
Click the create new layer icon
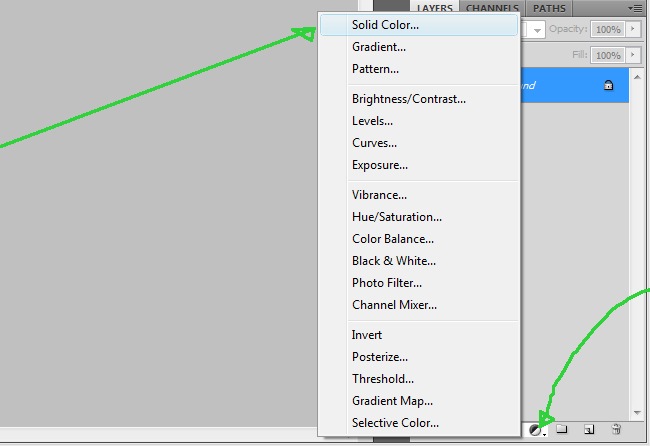[589, 429]
